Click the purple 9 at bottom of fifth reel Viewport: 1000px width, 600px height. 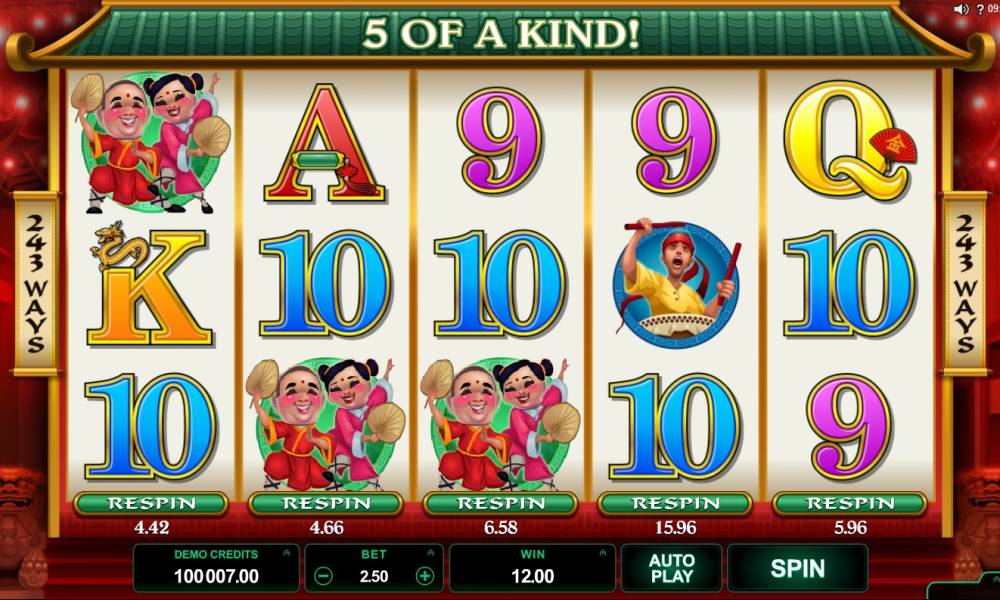click(850, 426)
